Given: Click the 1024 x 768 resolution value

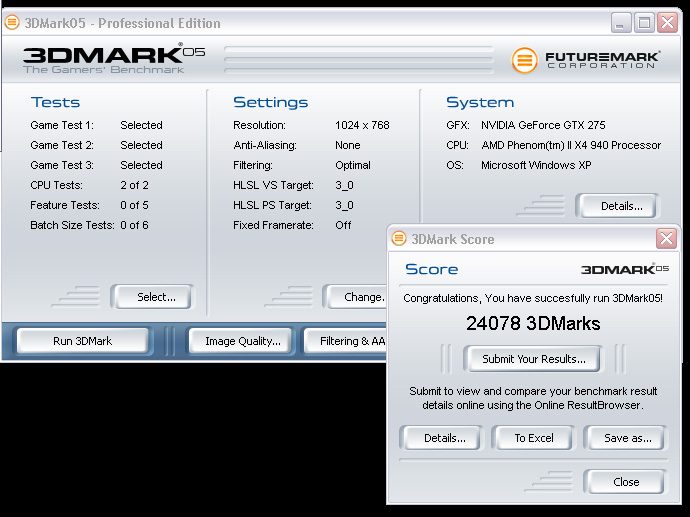Looking at the screenshot, I should [x=362, y=125].
